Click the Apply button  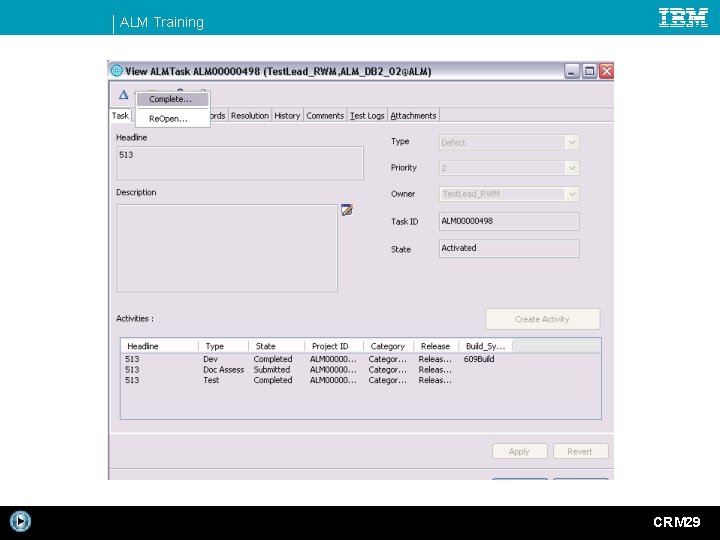519,451
